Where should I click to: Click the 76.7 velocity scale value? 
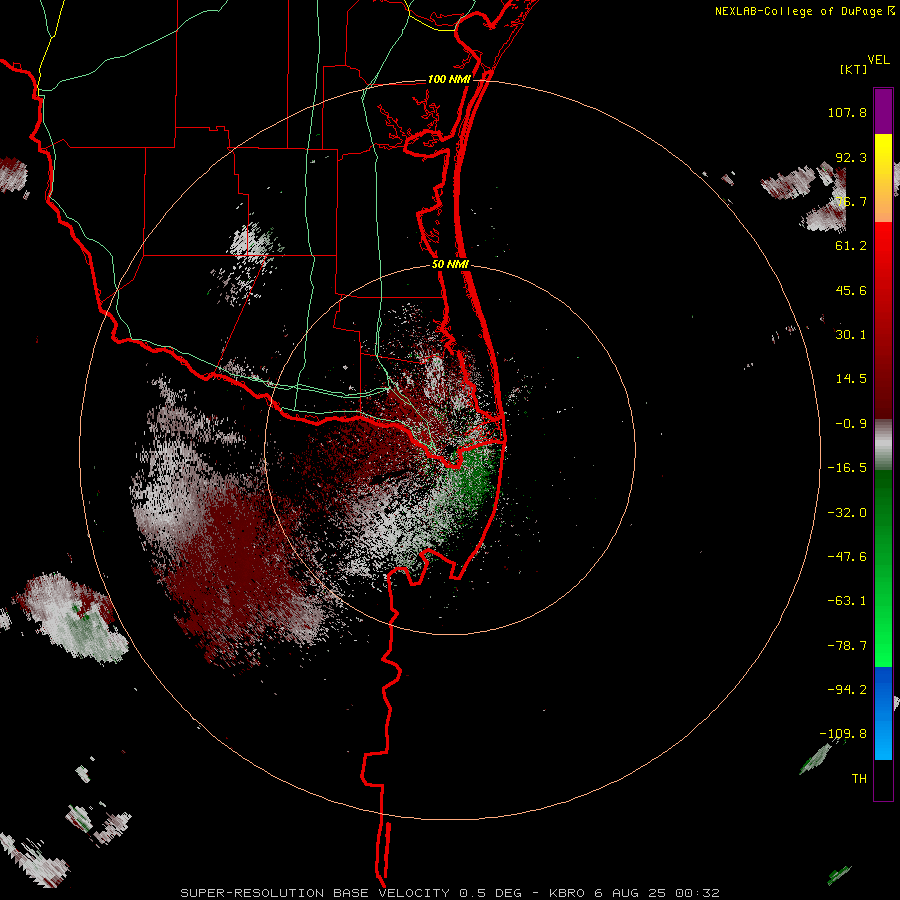point(851,201)
